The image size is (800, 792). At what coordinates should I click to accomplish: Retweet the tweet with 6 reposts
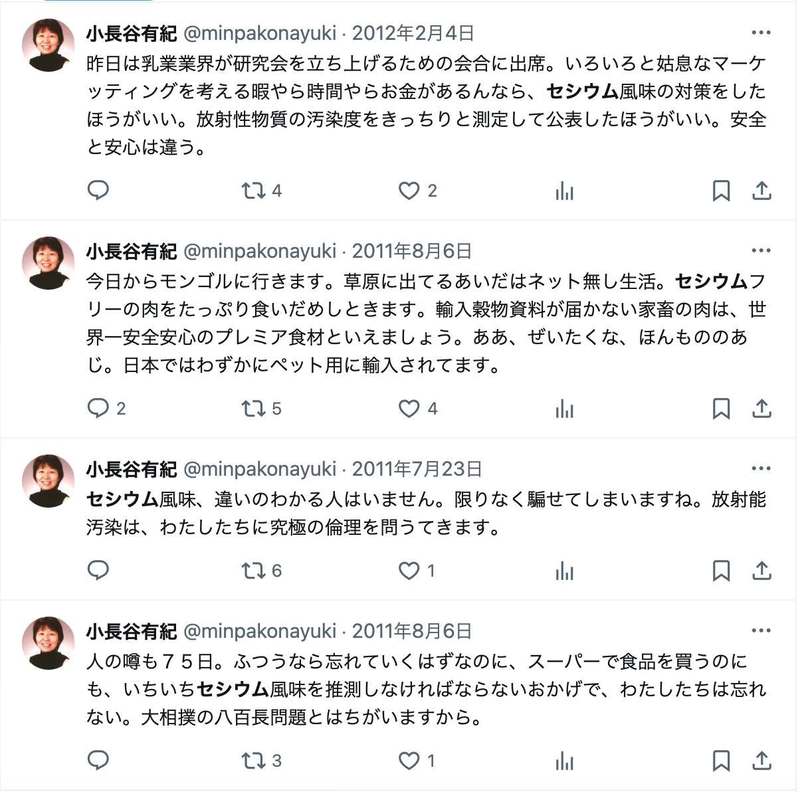point(254,571)
